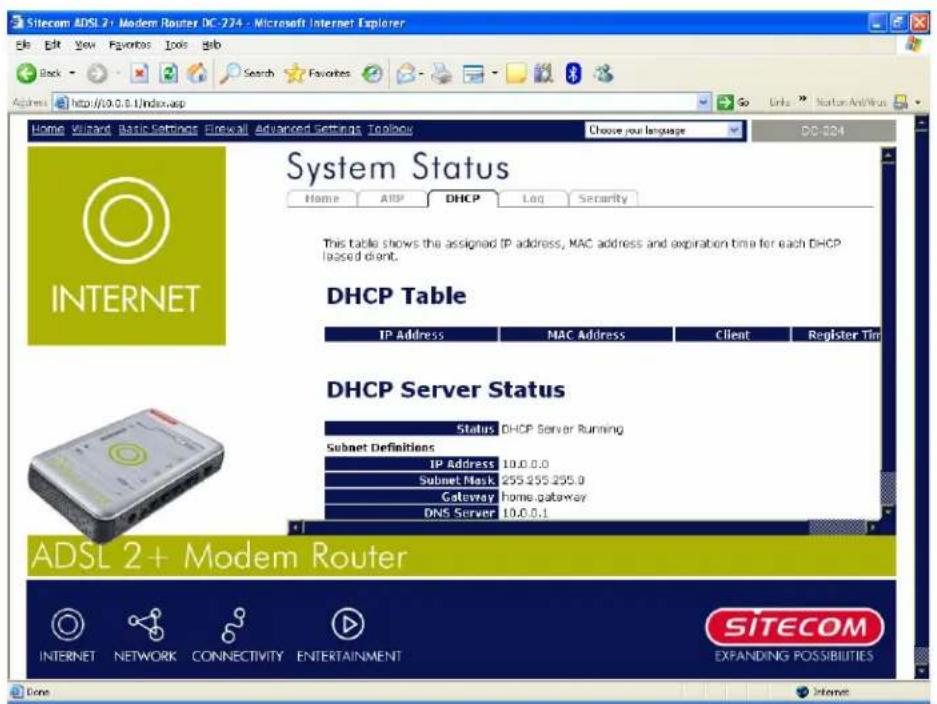Viewport: 937px width, 704px height.
Task: Click the Research books toolbar icon
Action: (543, 74)
